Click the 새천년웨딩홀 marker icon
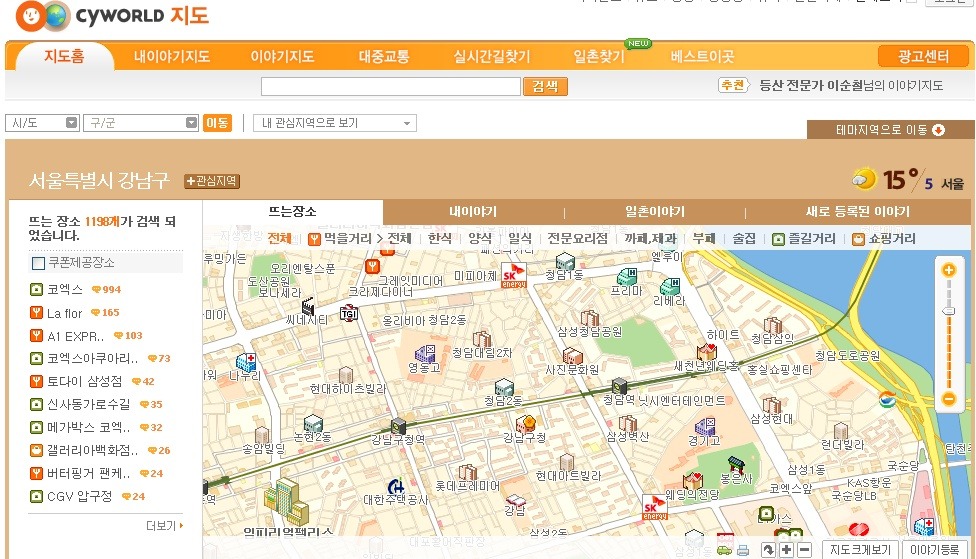The image size is (976, 559). pyautogui.click(x=706, y=352)
